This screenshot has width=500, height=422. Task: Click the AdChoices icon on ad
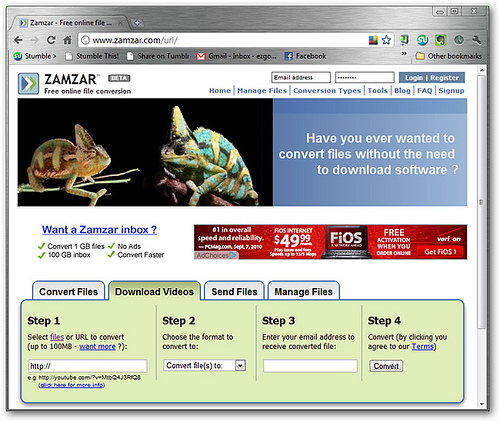pyautogui.click(x=233, y=255)
